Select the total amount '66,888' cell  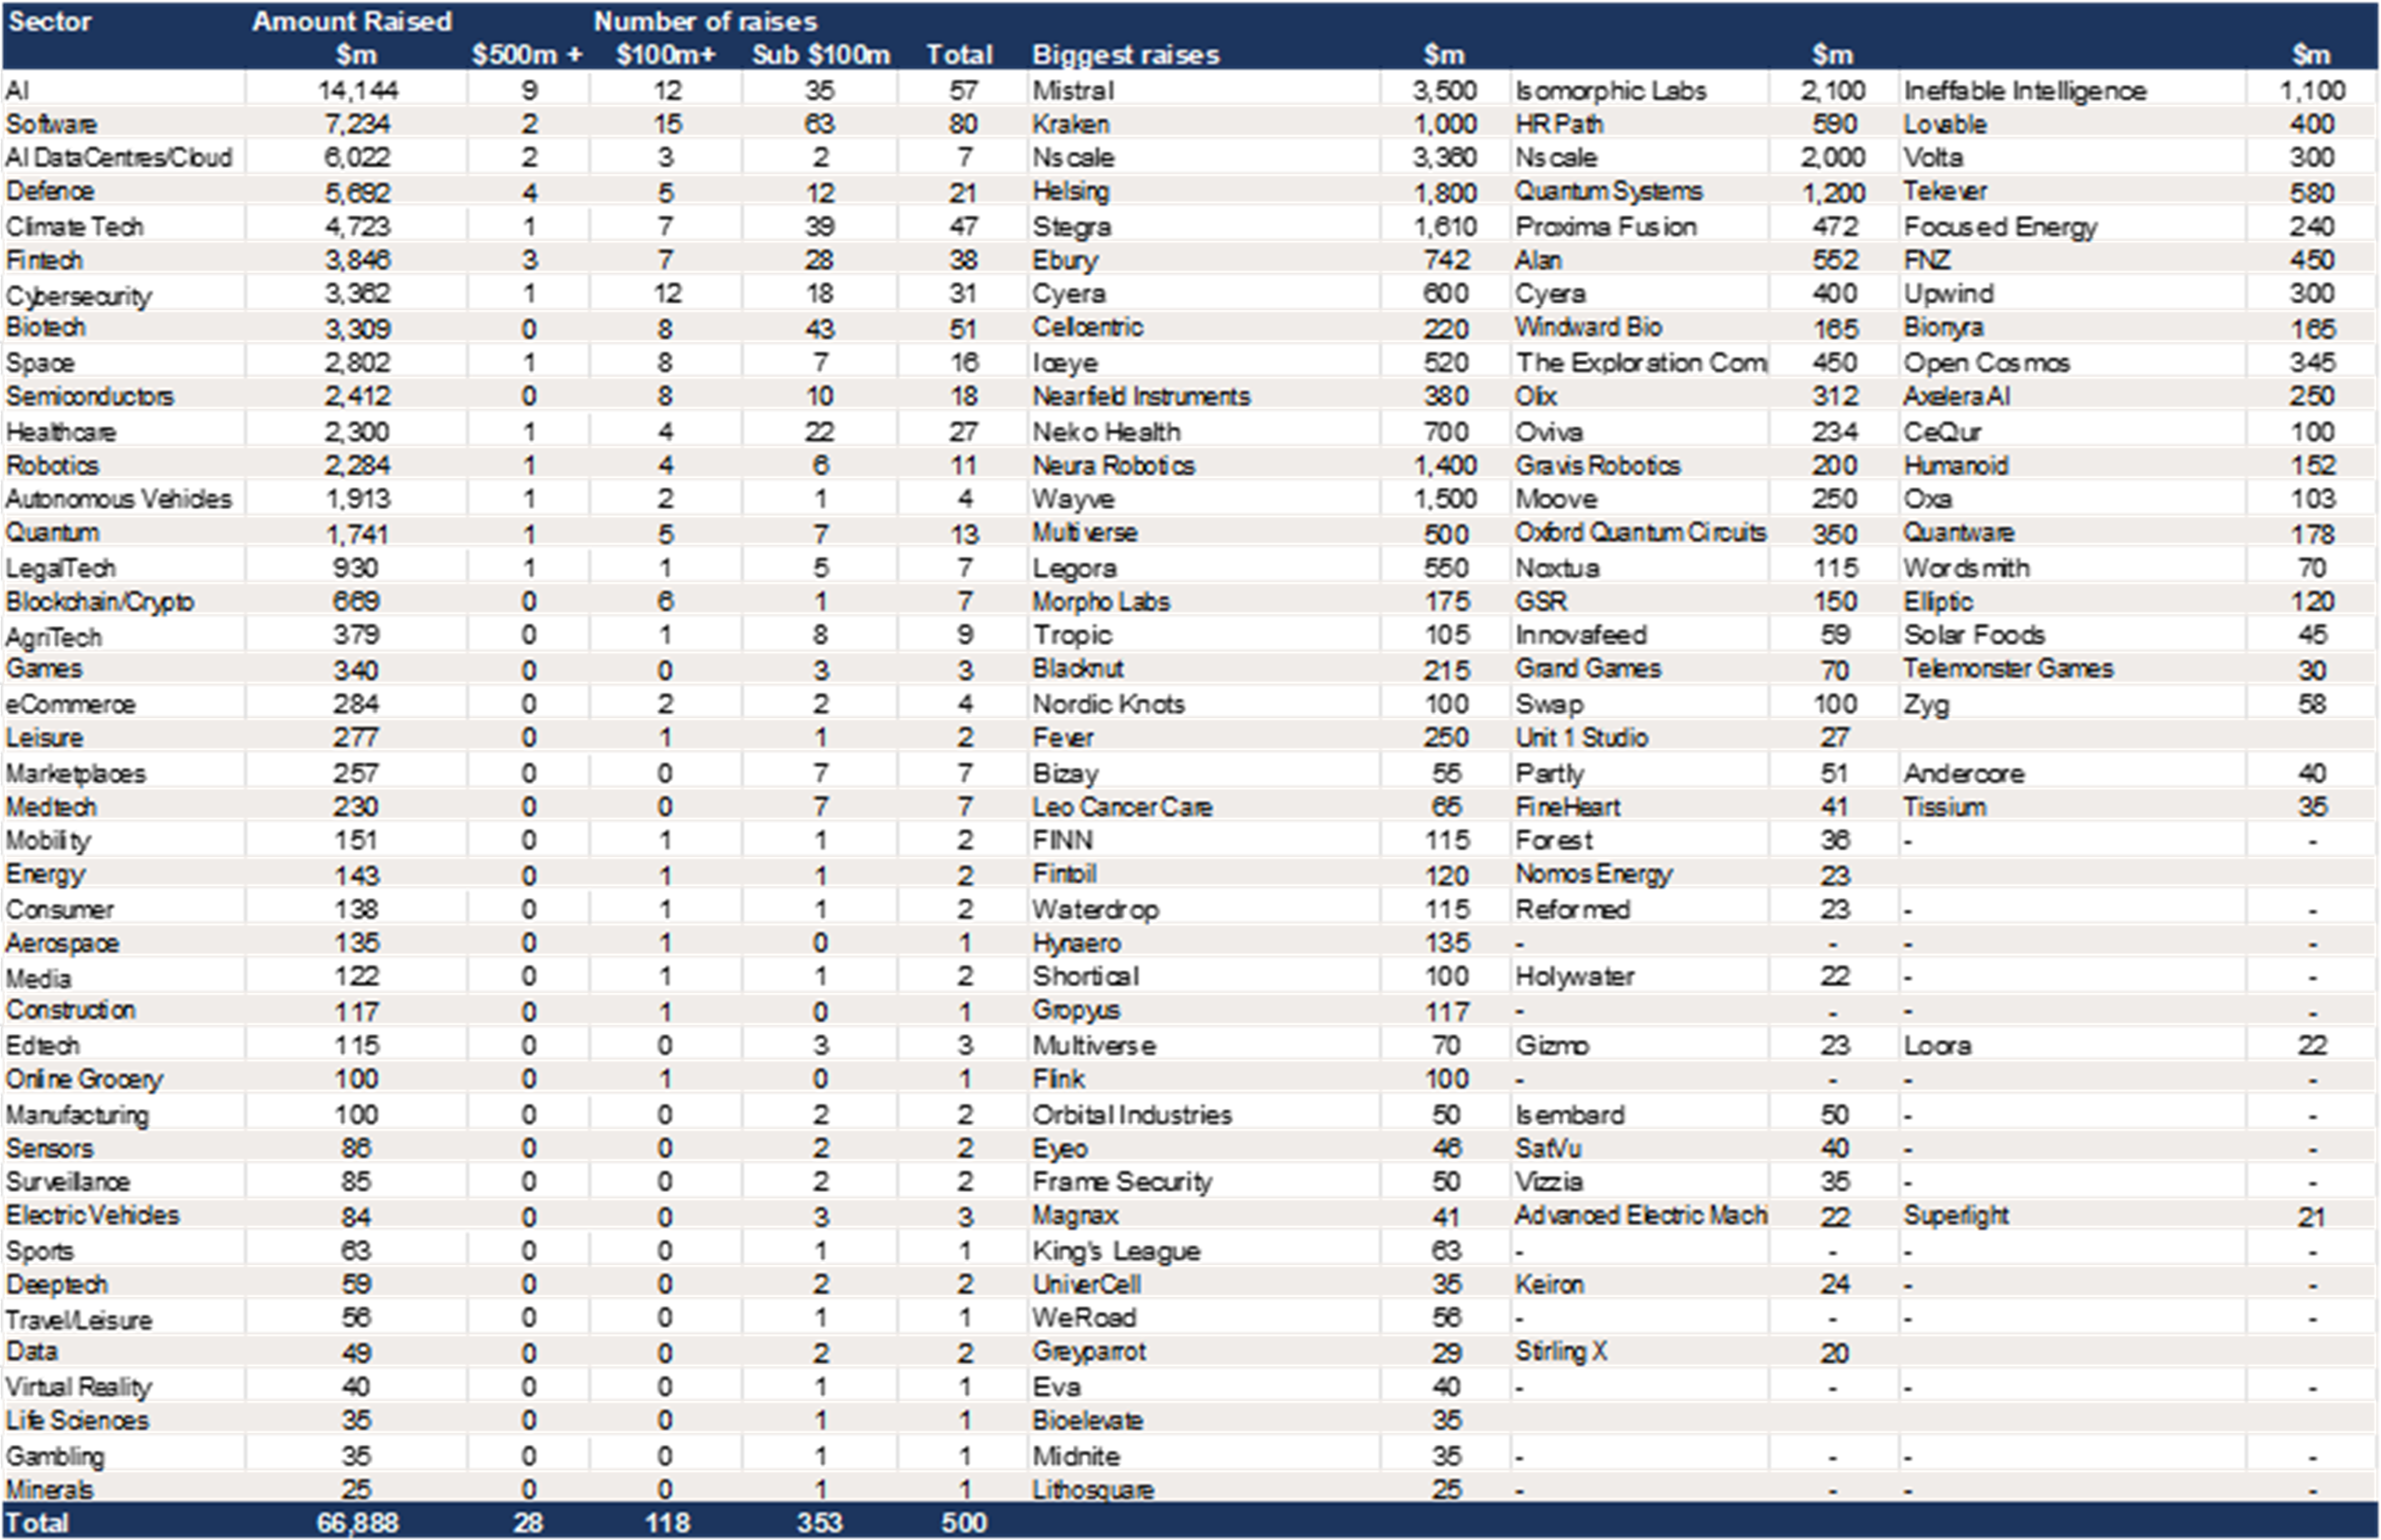click(357, 1522)
